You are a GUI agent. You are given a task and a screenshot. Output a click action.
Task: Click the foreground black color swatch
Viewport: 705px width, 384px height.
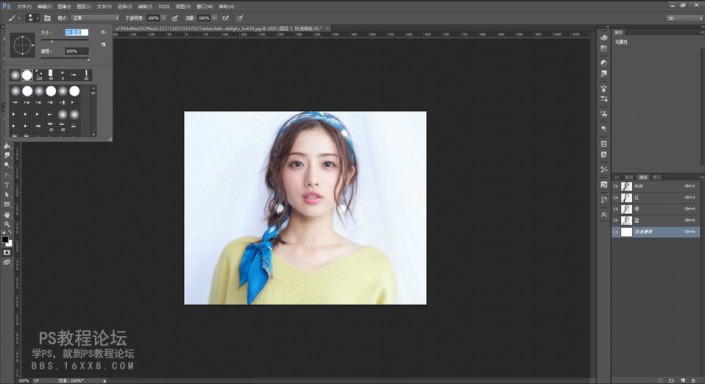[5, 240]
